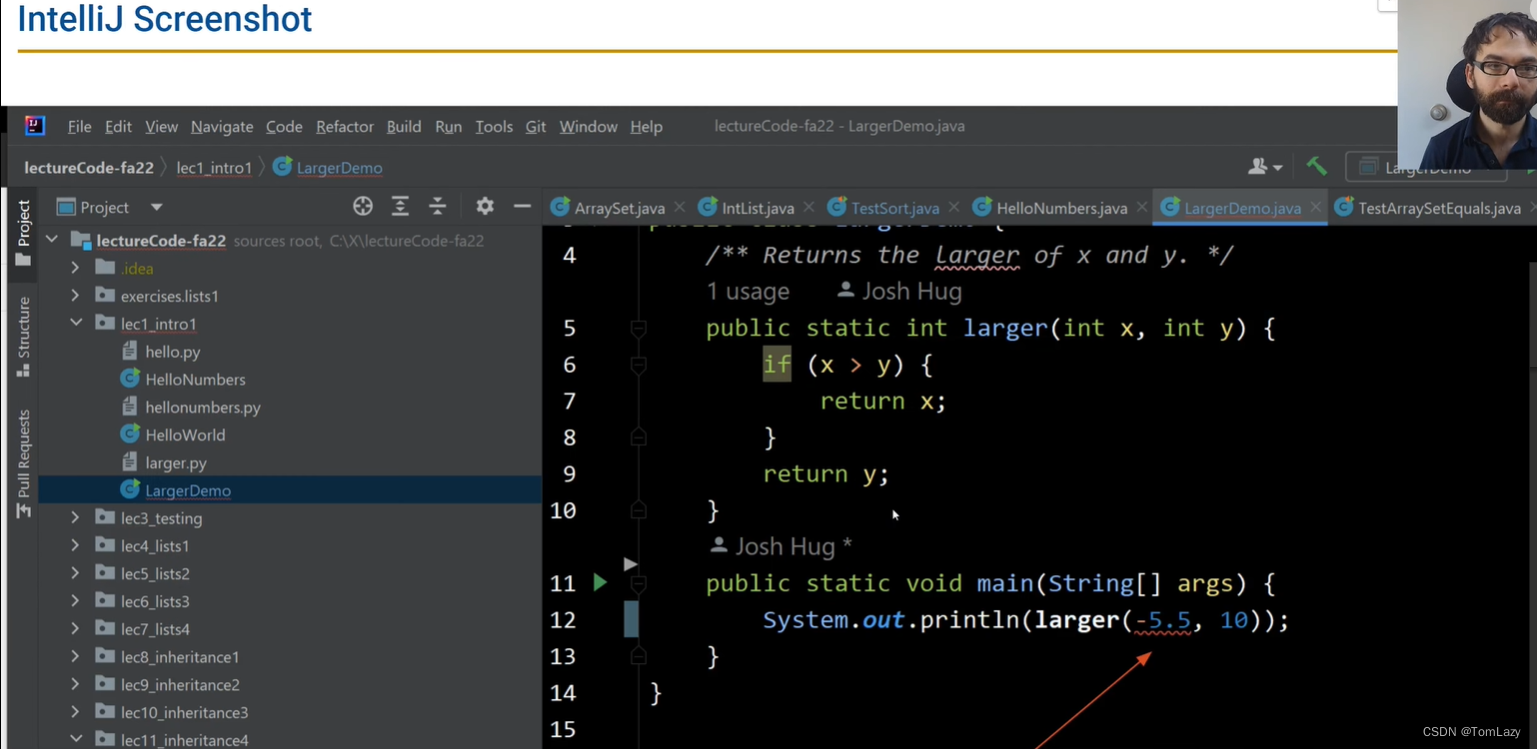
Task: Close the IntList.java tab
Action: 809,208
